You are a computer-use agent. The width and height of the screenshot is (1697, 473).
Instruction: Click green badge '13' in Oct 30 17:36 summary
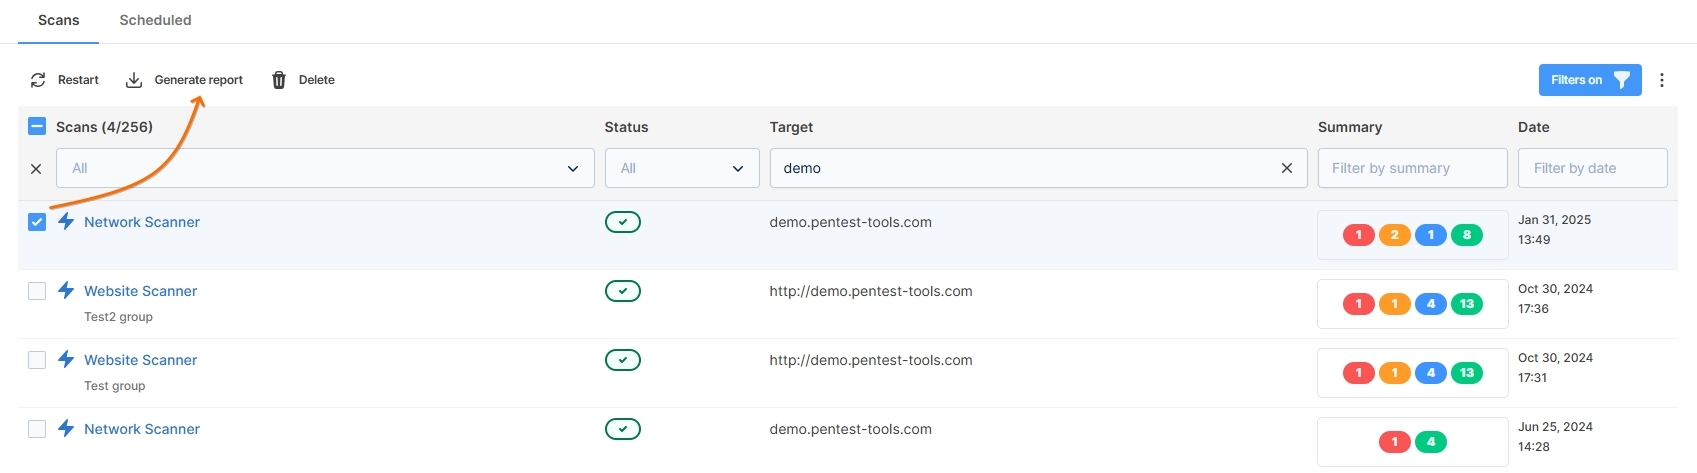[1467, 304]
